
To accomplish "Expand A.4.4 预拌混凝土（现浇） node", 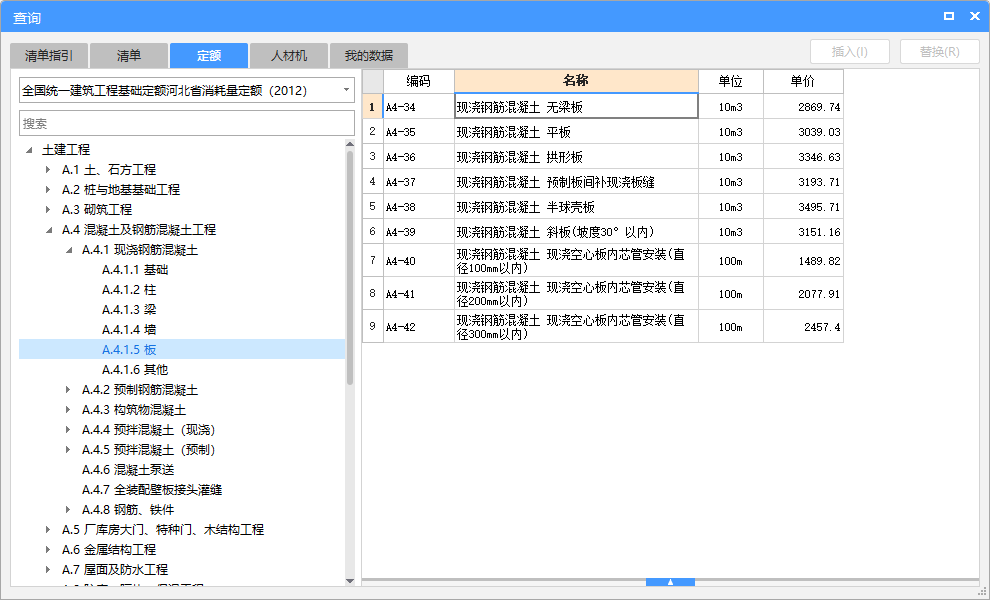I will pyautogui.click(x=68, y=429).
